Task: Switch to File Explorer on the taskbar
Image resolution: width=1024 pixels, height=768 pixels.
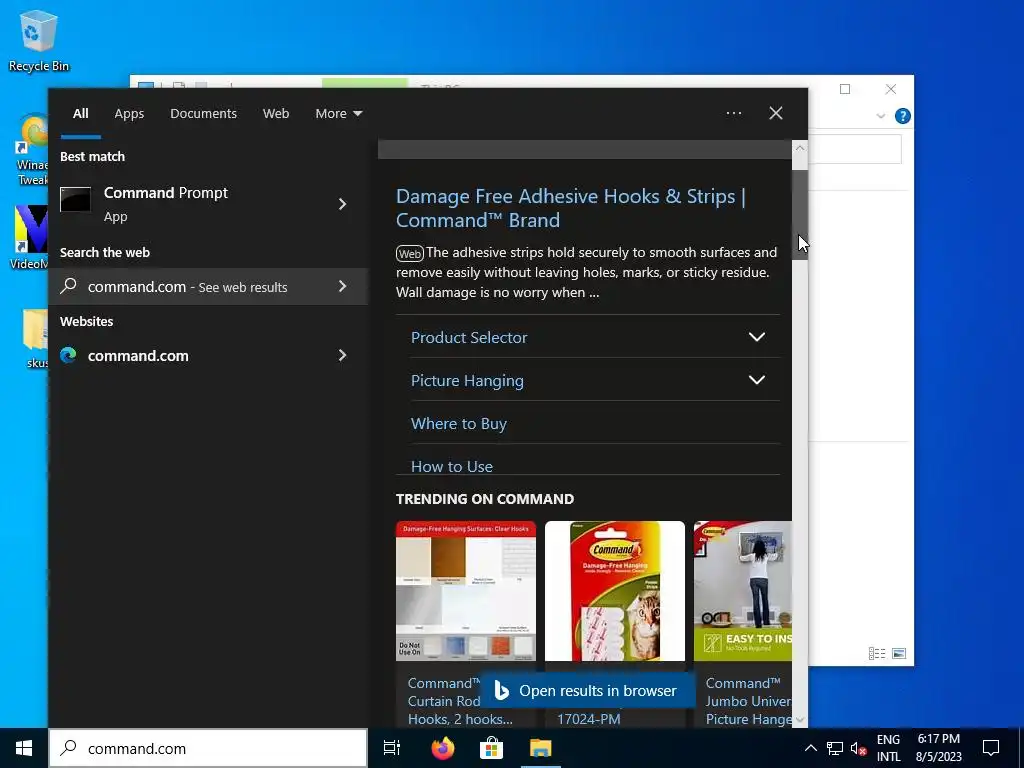Action: click(x=541, y=748)
